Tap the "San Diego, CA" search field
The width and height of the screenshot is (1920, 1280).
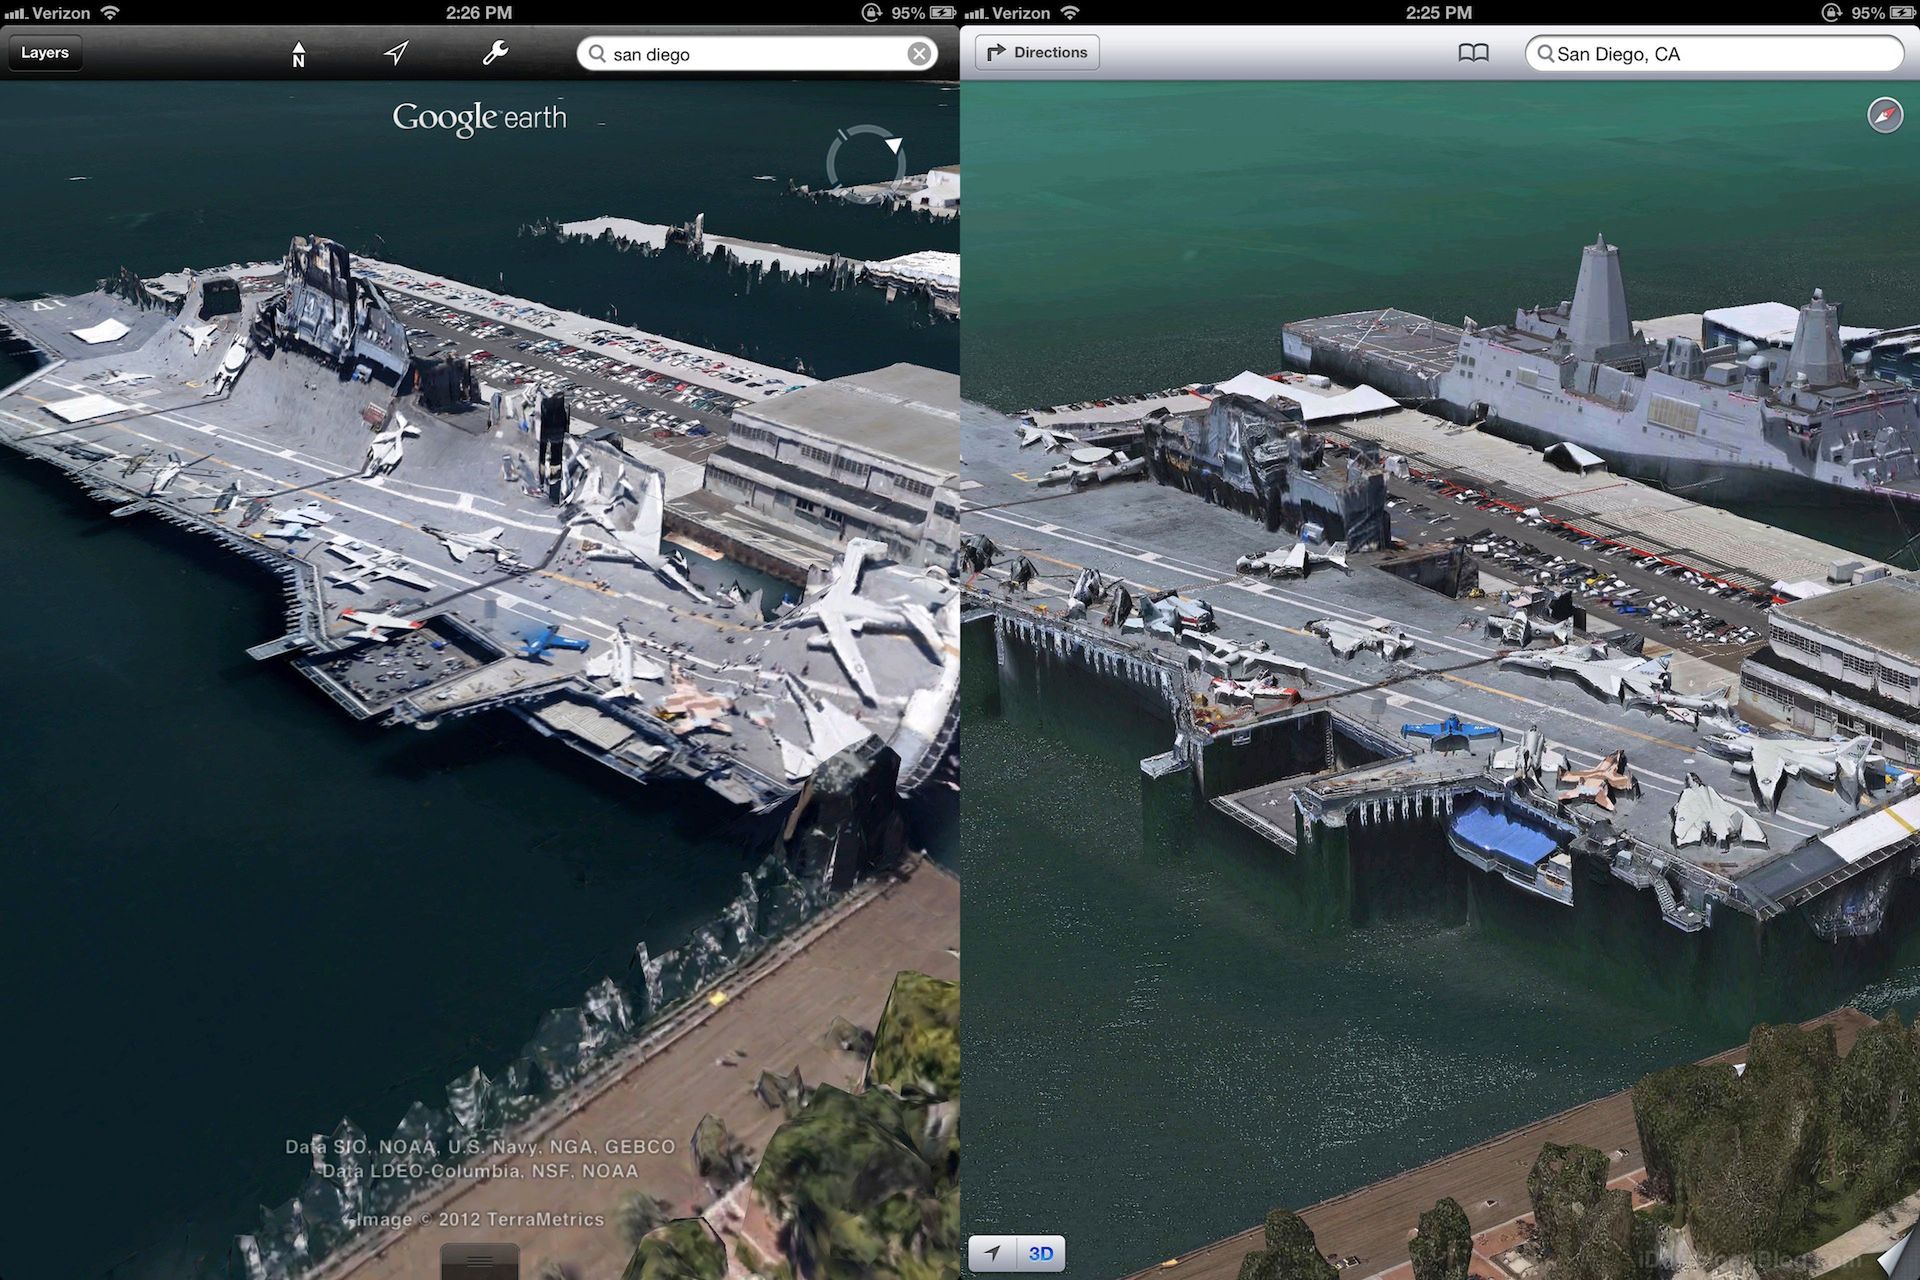pos(1715,54)
